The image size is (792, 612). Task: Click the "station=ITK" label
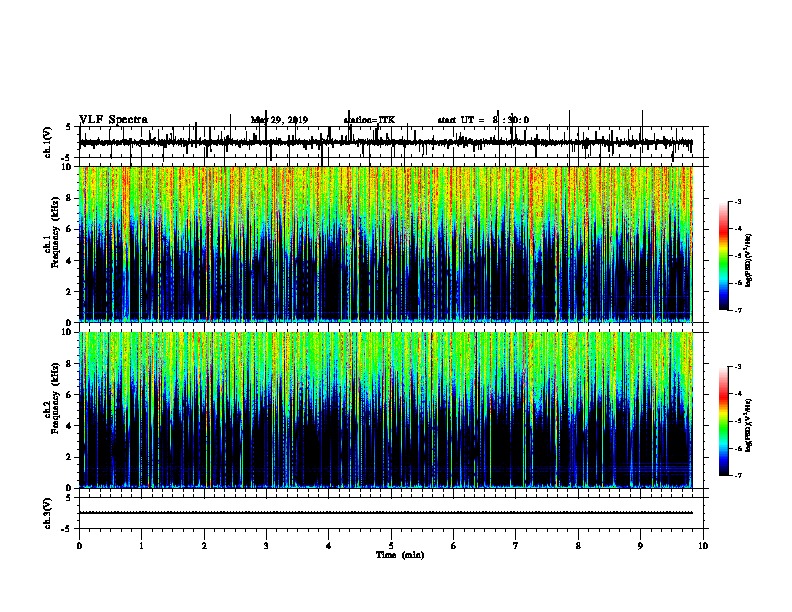(369, 120)
